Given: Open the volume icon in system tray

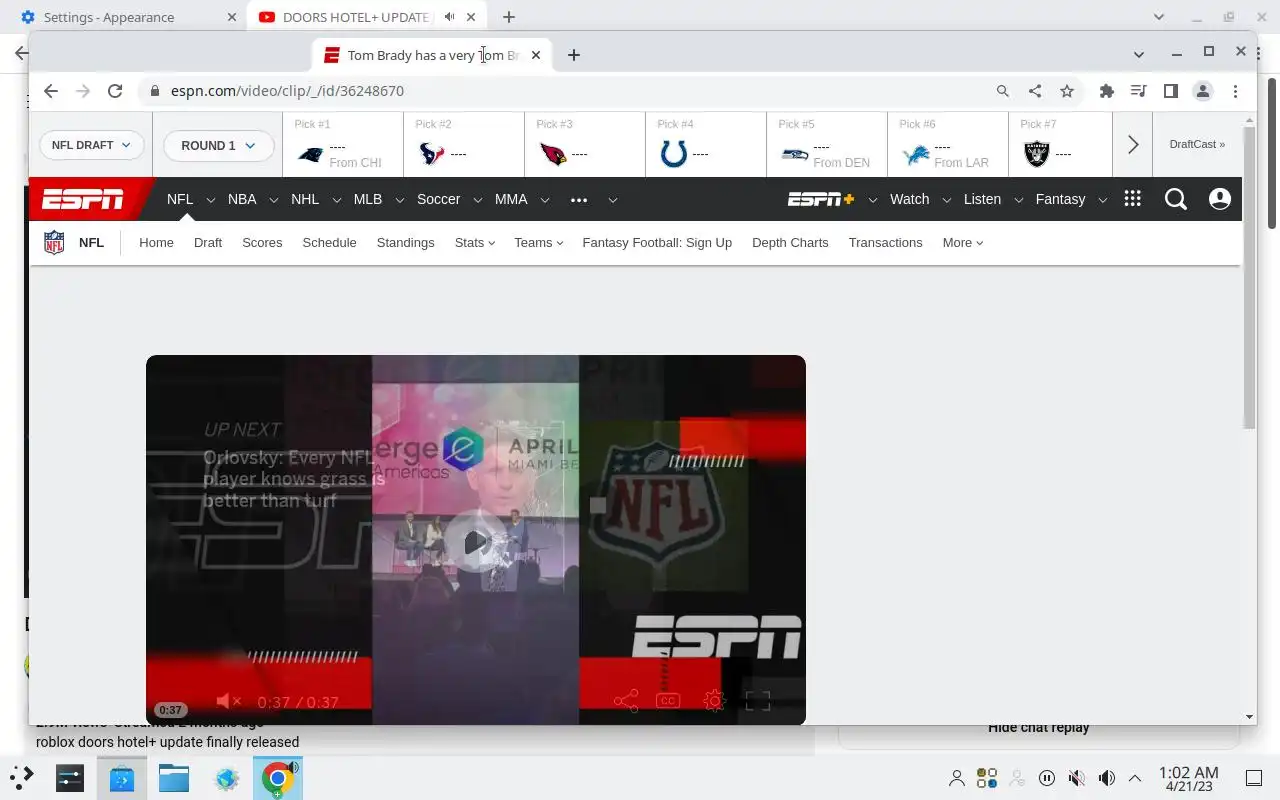Looking at the screenshot, I should [x=1106, y=778].
